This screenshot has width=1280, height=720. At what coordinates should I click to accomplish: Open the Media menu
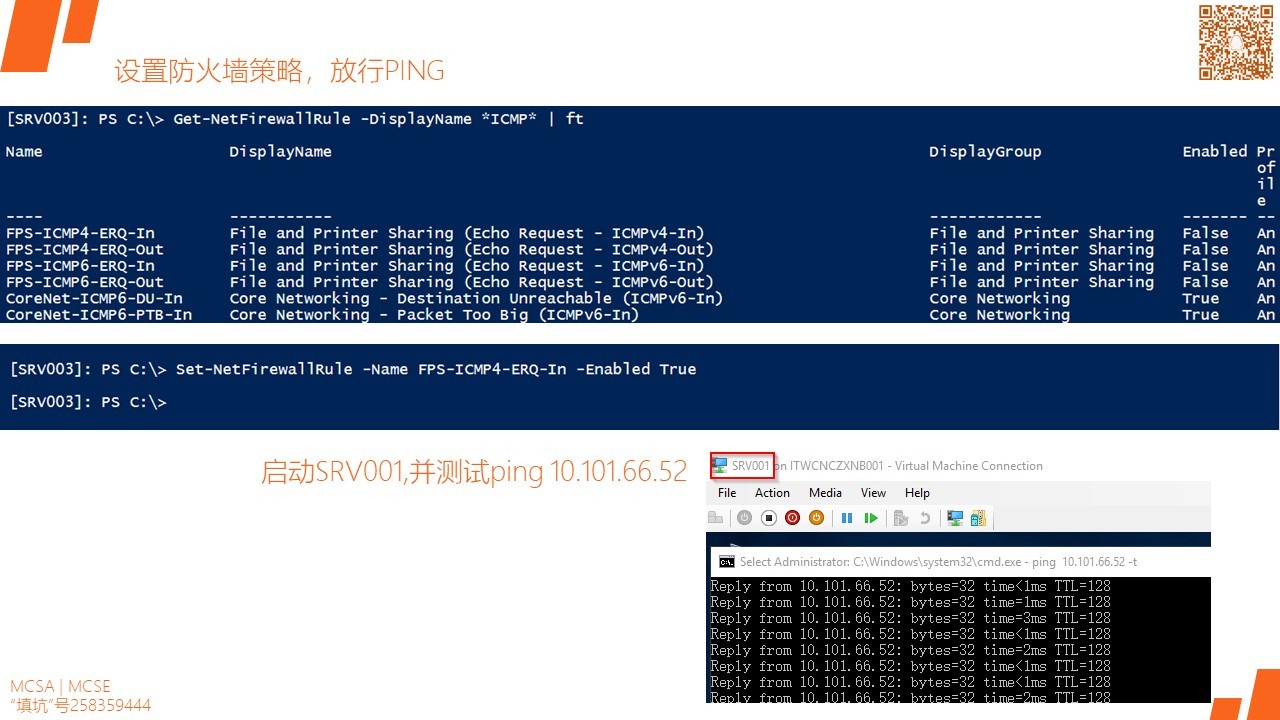coord(825,493)
